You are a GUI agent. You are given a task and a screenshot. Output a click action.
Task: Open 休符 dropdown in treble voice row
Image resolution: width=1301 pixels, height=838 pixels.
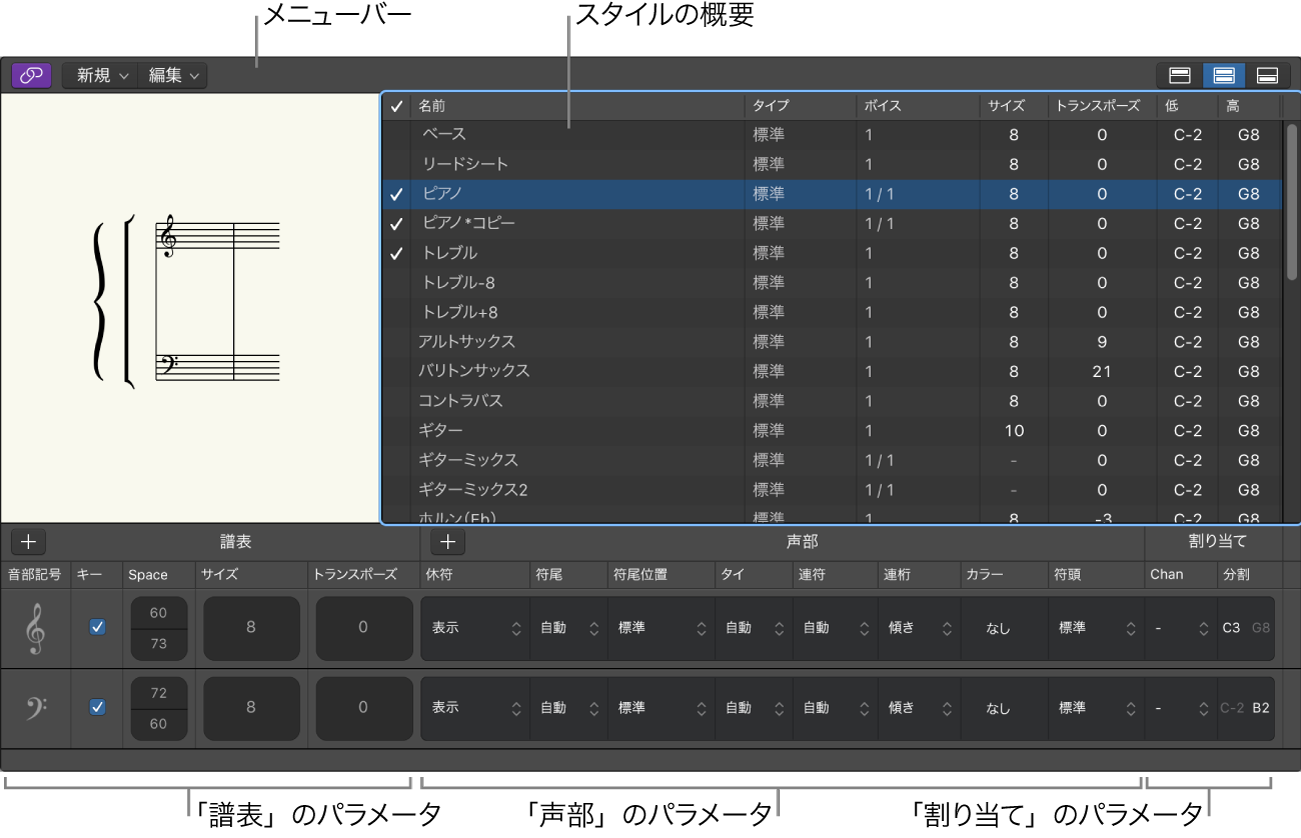[x=476, y=628]
